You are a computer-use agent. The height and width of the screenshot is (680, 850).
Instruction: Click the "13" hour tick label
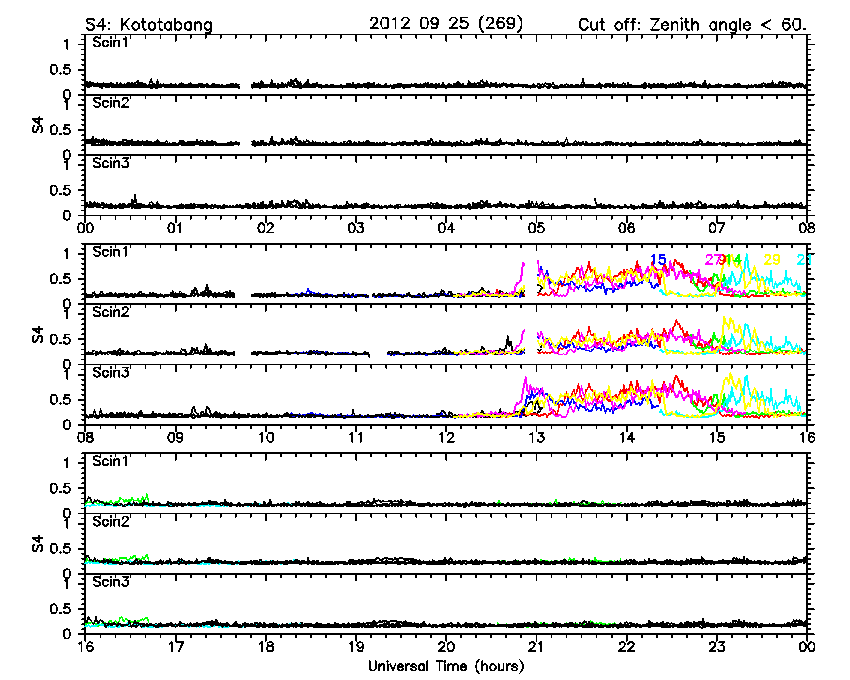point(536,437)
